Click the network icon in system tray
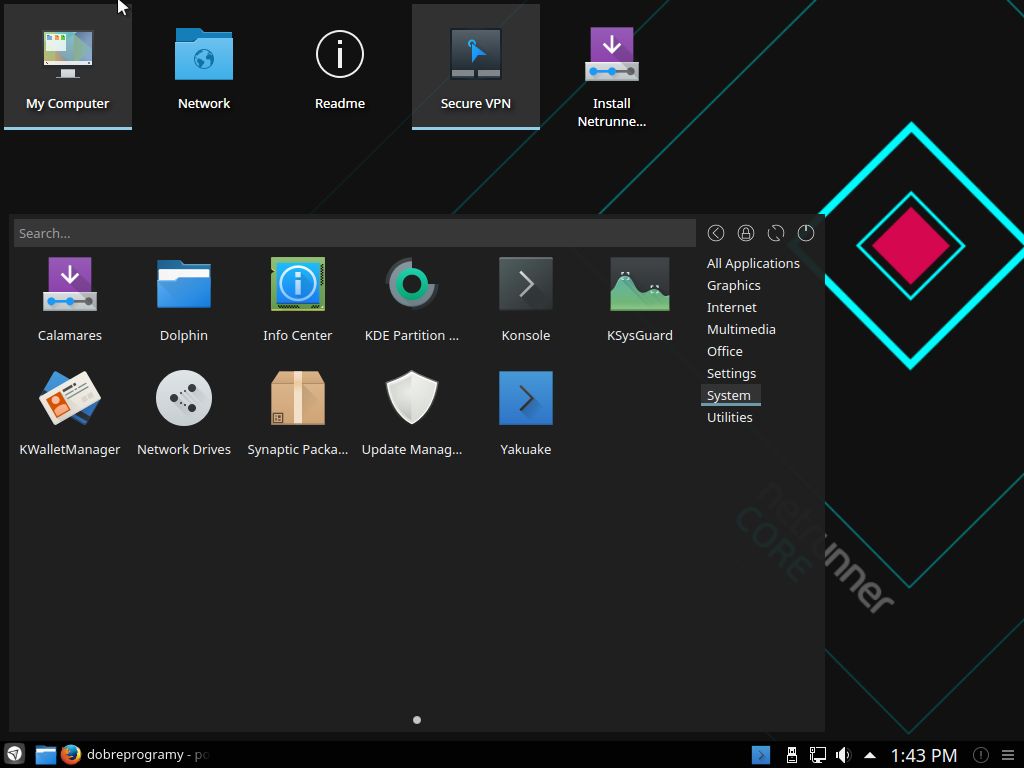The width and height of the screenshot is (1024, 768). click(x=818, y=755)
